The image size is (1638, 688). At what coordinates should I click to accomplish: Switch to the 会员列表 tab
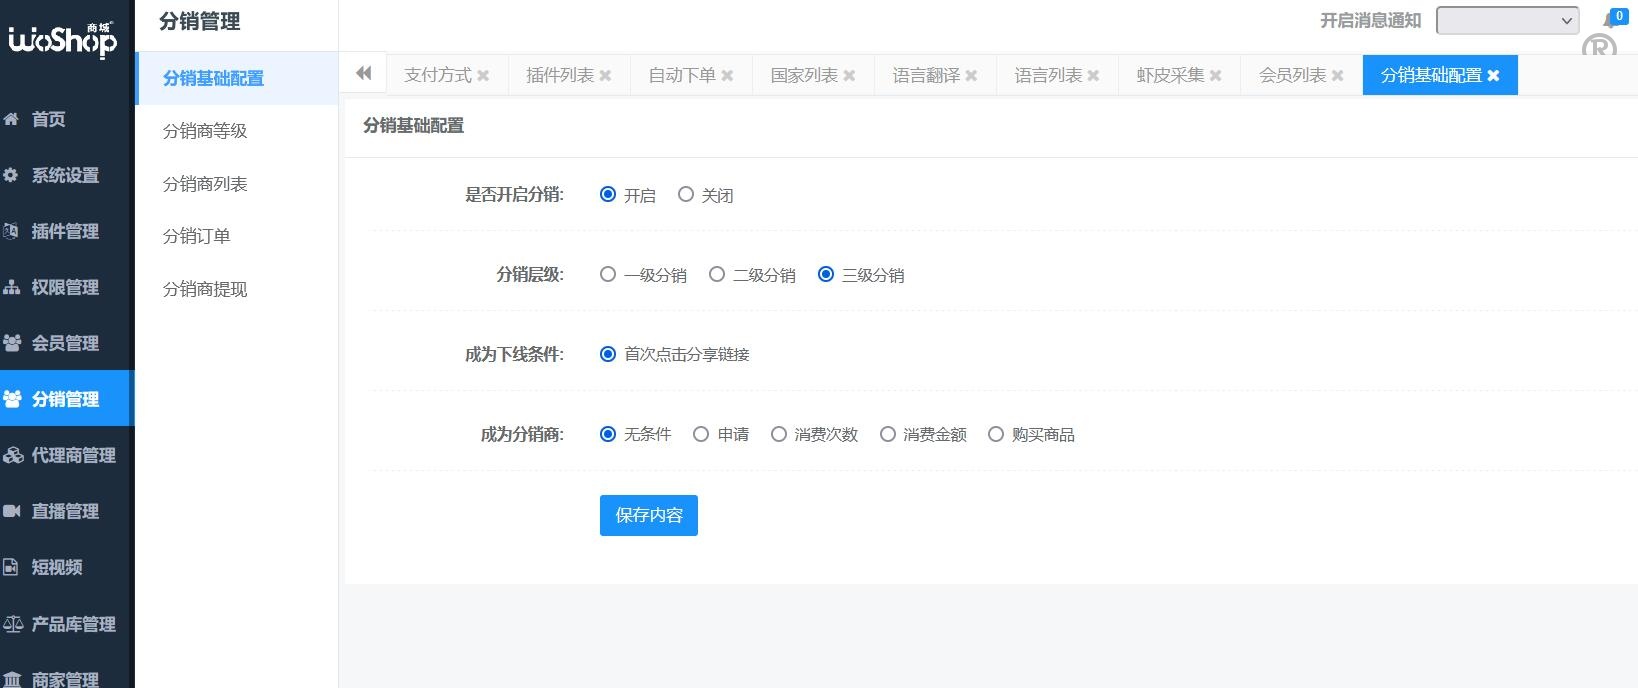click(1292, 75)
